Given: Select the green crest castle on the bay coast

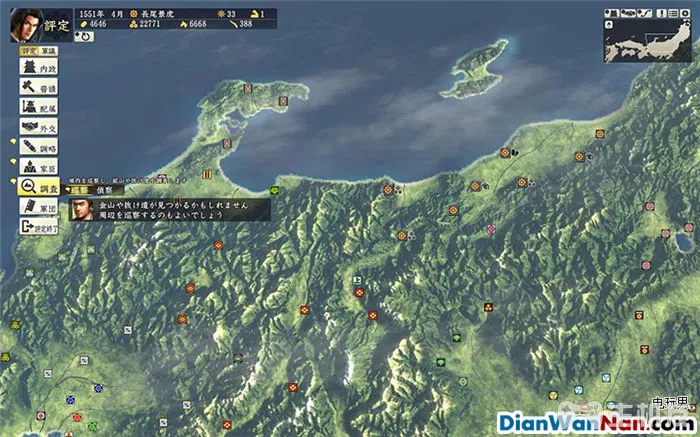Looking at the screenshot, I should pyautogui.click(x=275, y=190).
